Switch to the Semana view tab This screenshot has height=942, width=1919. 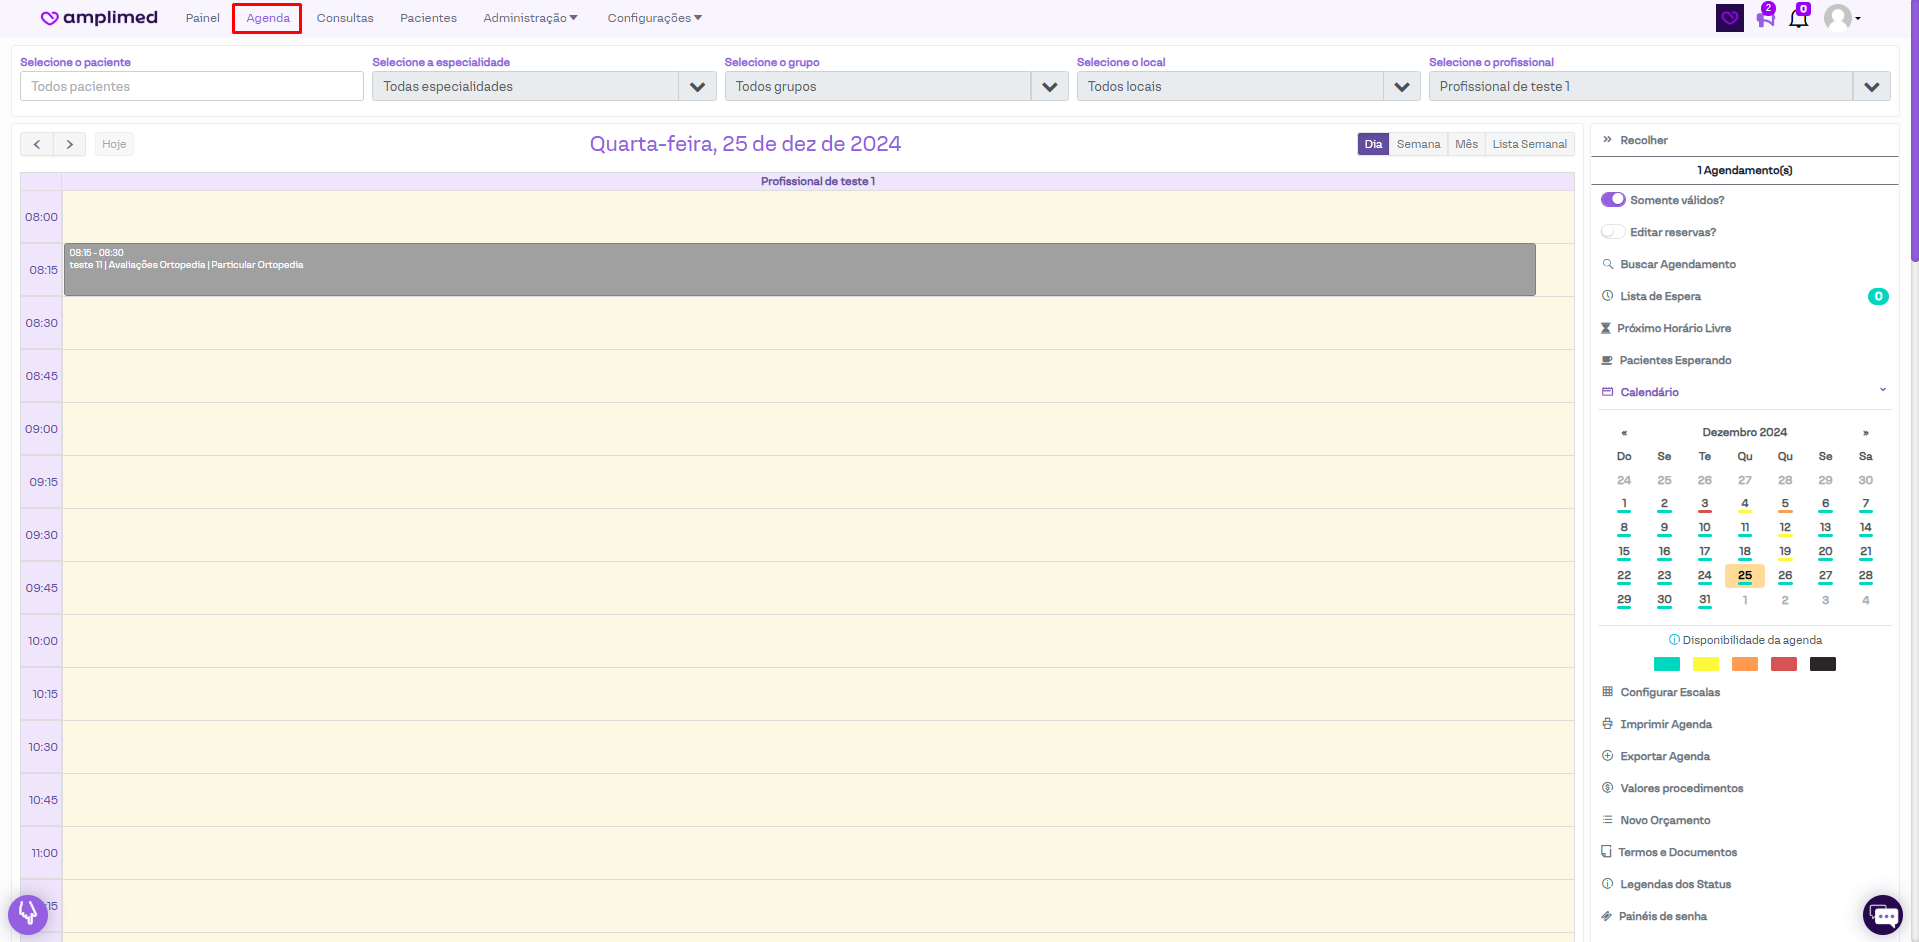1418,144
